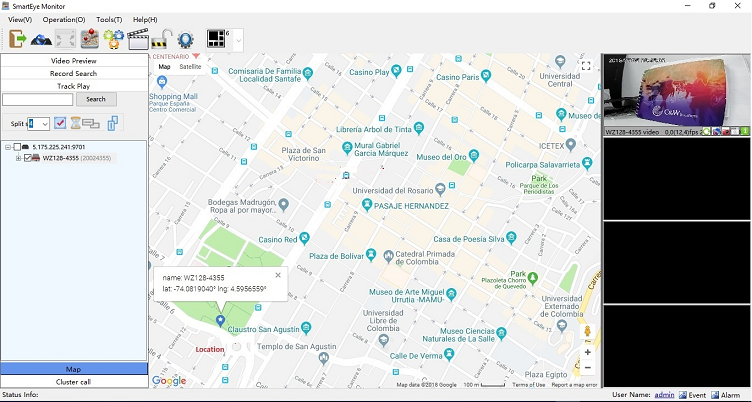Select the WZ128-4355 live video thumbnail

(x=676, y=91)
